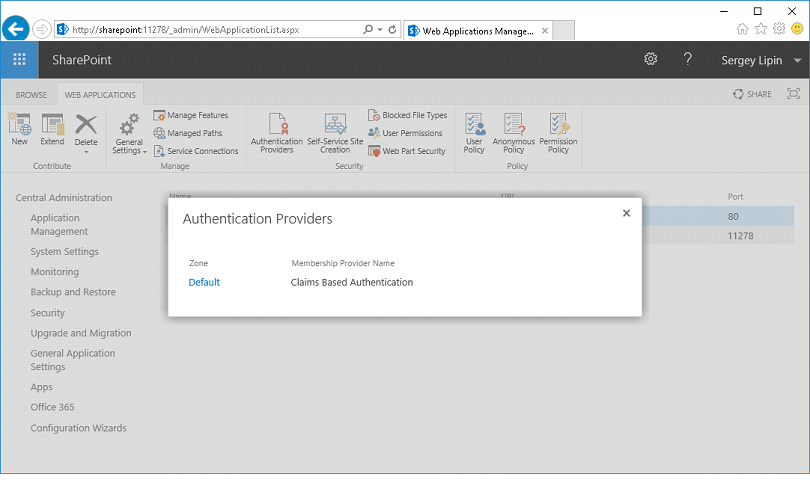
Task: Expand the General Settings dropdown
Action: (128, 151)
